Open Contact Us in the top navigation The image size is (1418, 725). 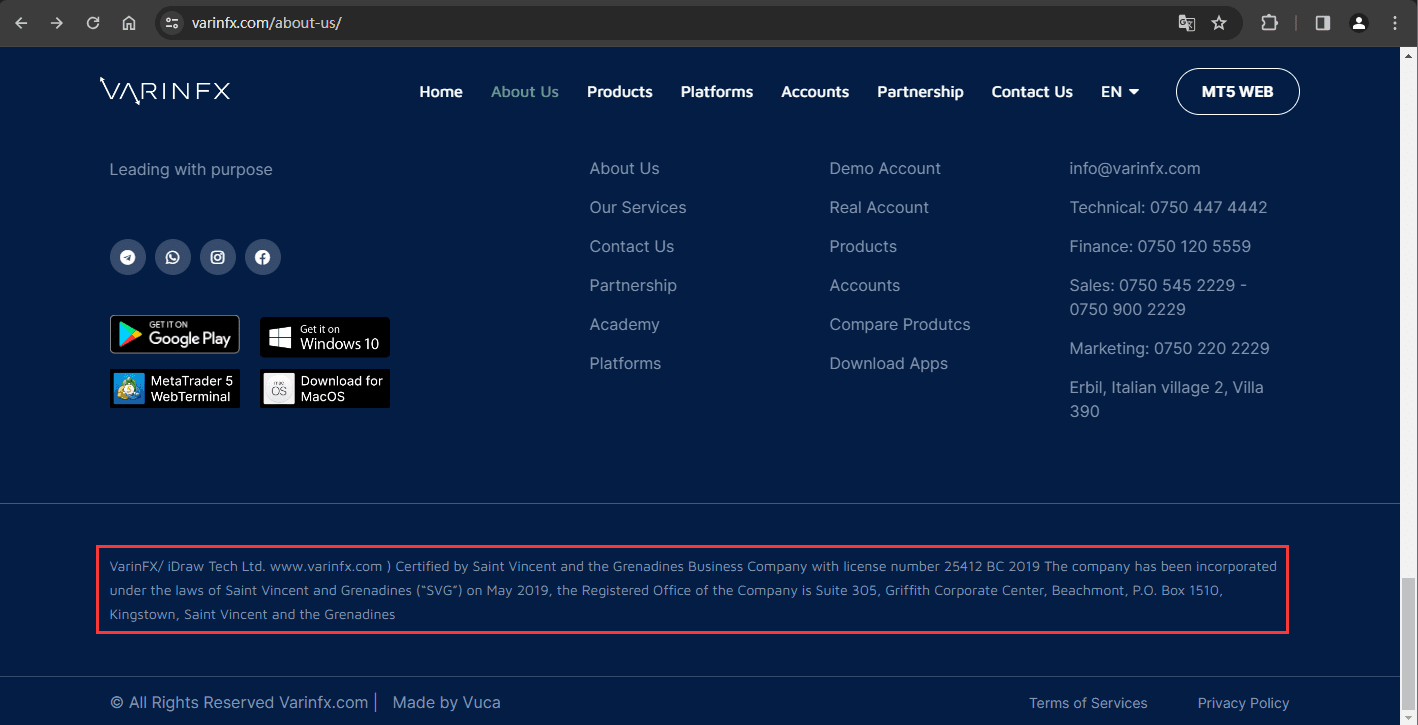click(x=1032, y=92)
